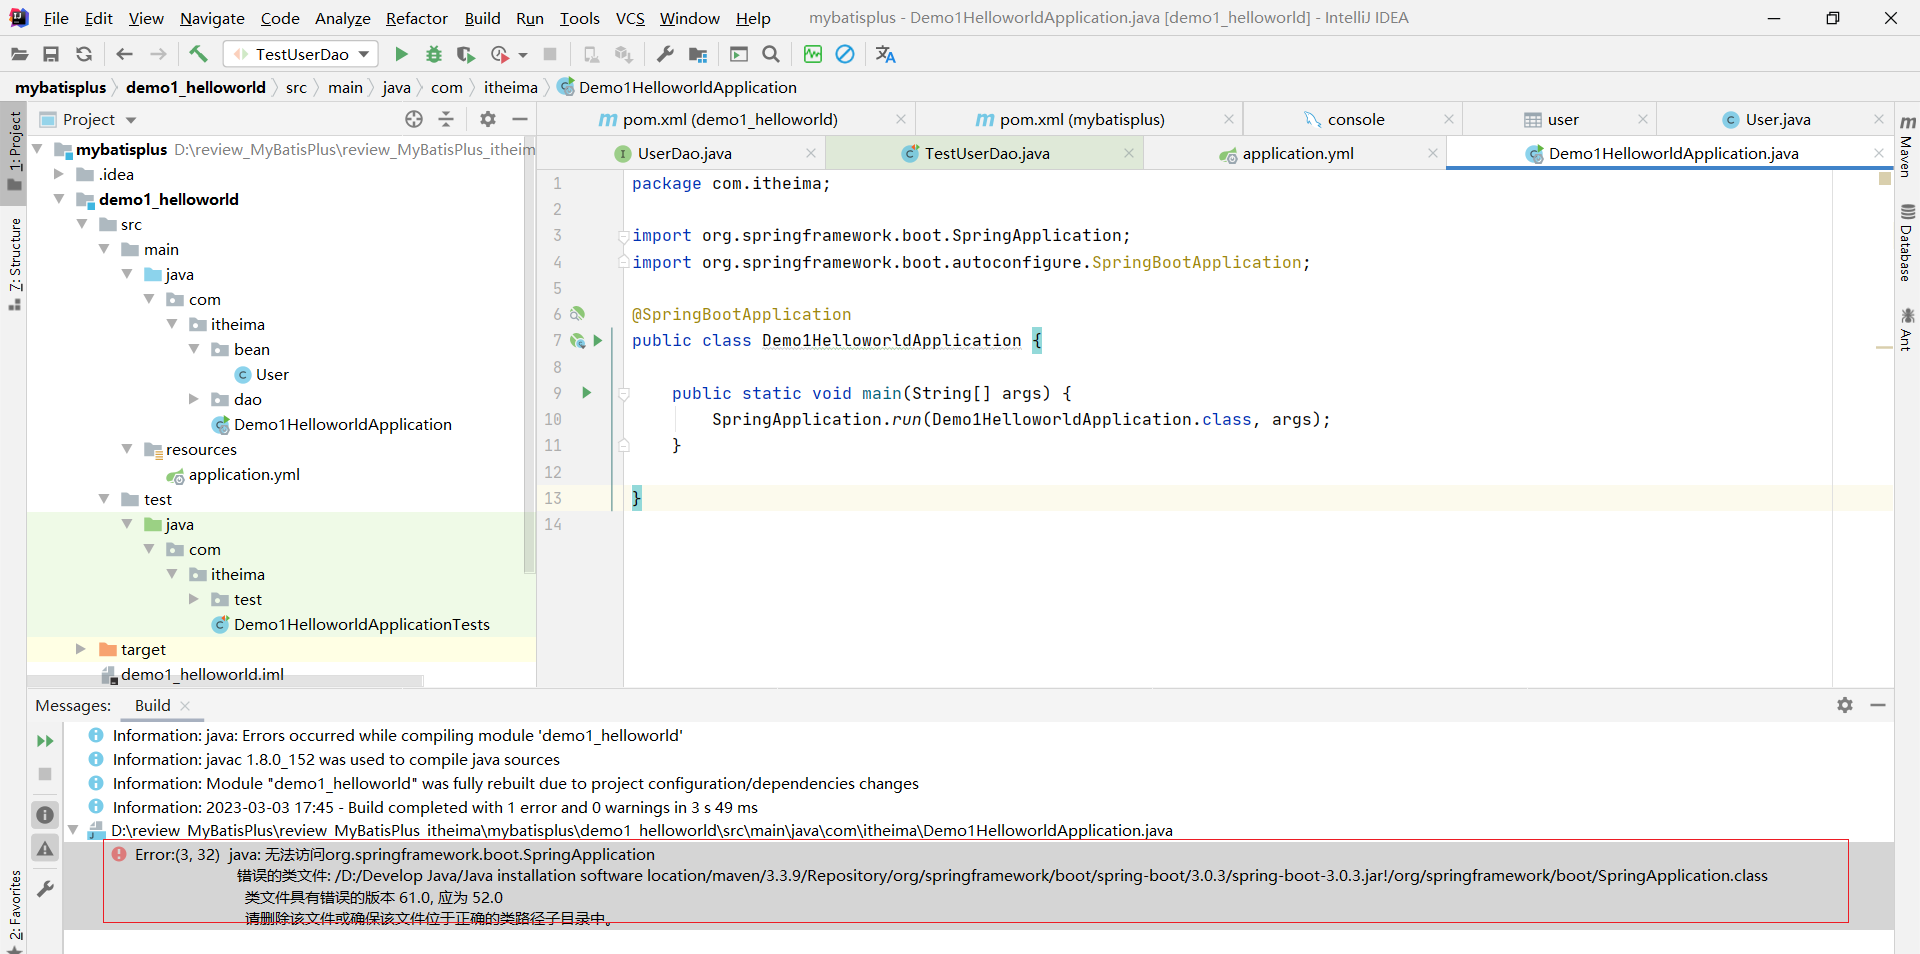Expand the dao package
The image size is (1920, 954).
(194, 399)
